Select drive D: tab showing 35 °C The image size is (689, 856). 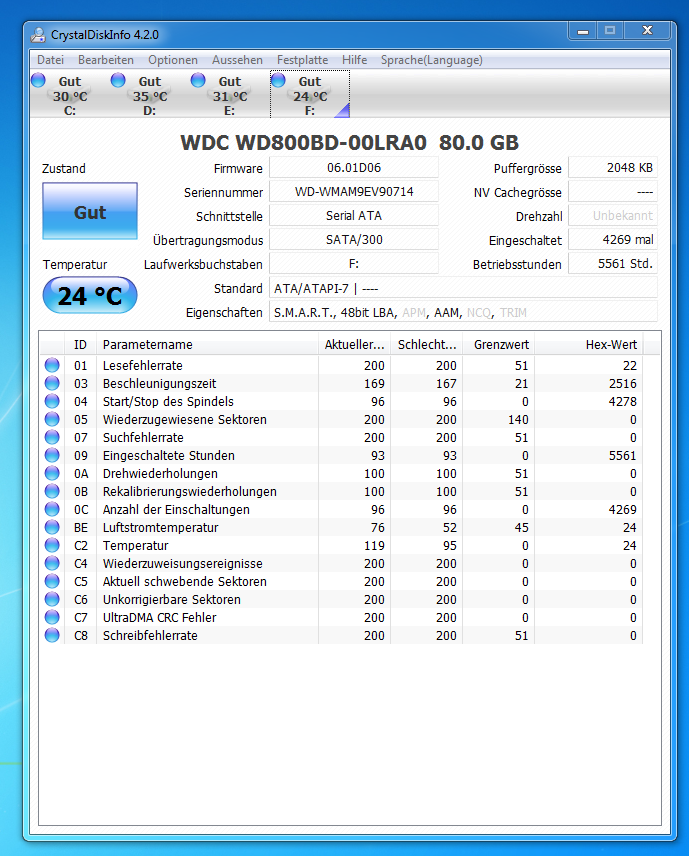pyautogui.click(x=150, y=95)
